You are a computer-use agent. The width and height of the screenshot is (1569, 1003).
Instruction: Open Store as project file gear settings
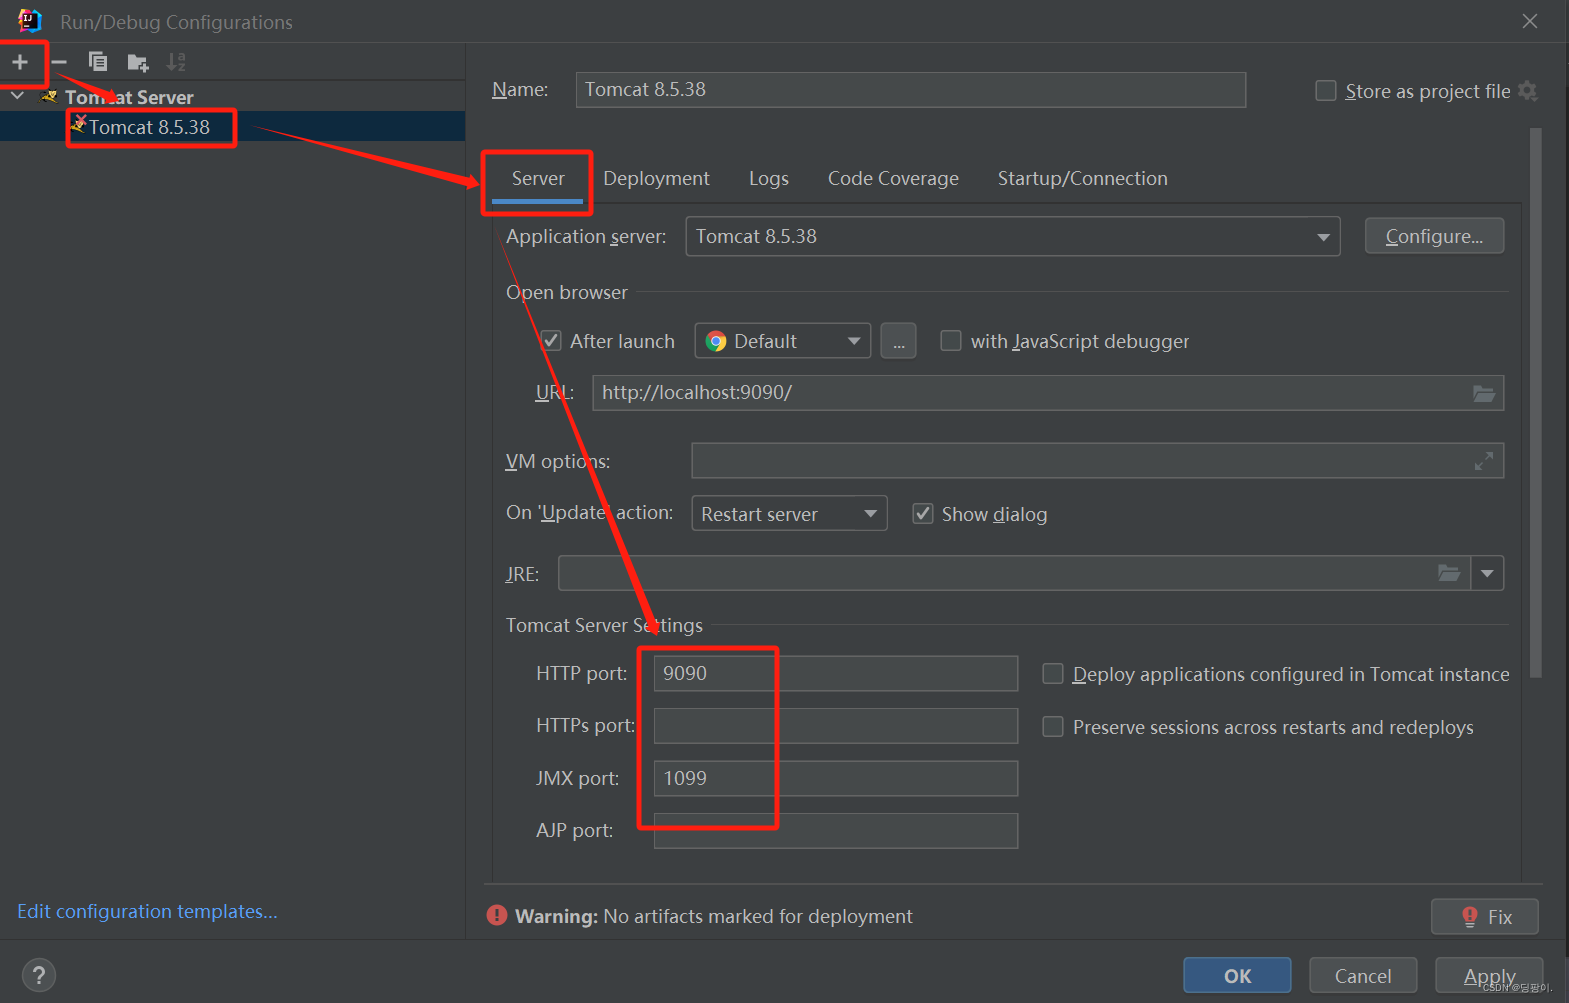(x=1527, y=91)
